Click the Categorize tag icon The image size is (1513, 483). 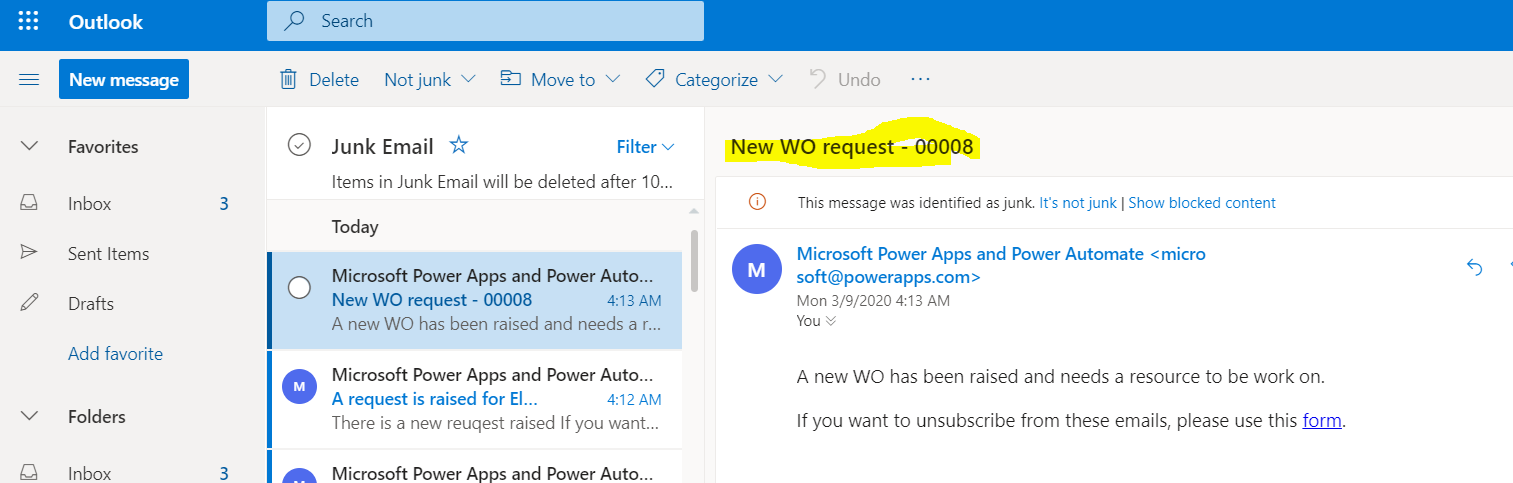pos(655,79)
